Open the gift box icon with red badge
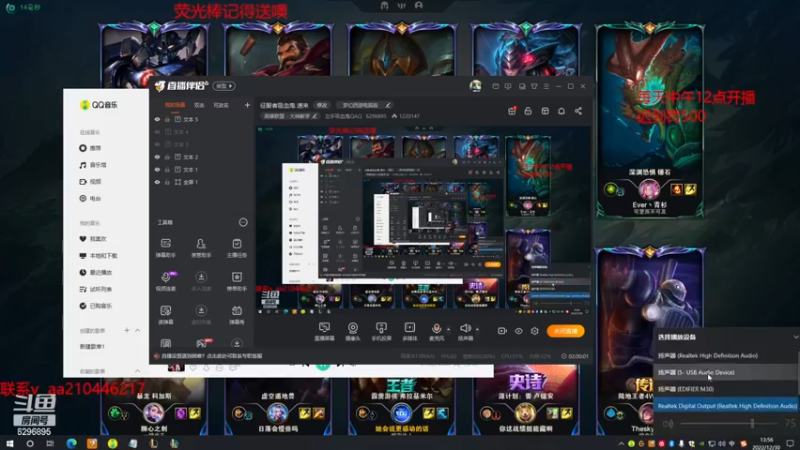 (512, 111)
